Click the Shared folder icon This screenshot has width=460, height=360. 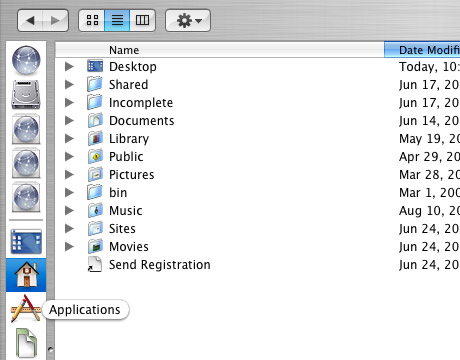click(95, 84)
